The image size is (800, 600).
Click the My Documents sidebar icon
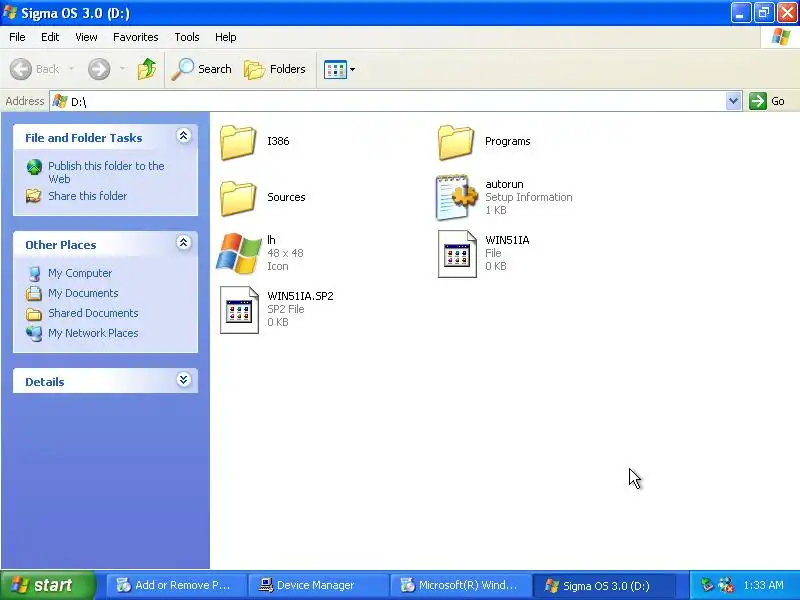tap(34, 293)
